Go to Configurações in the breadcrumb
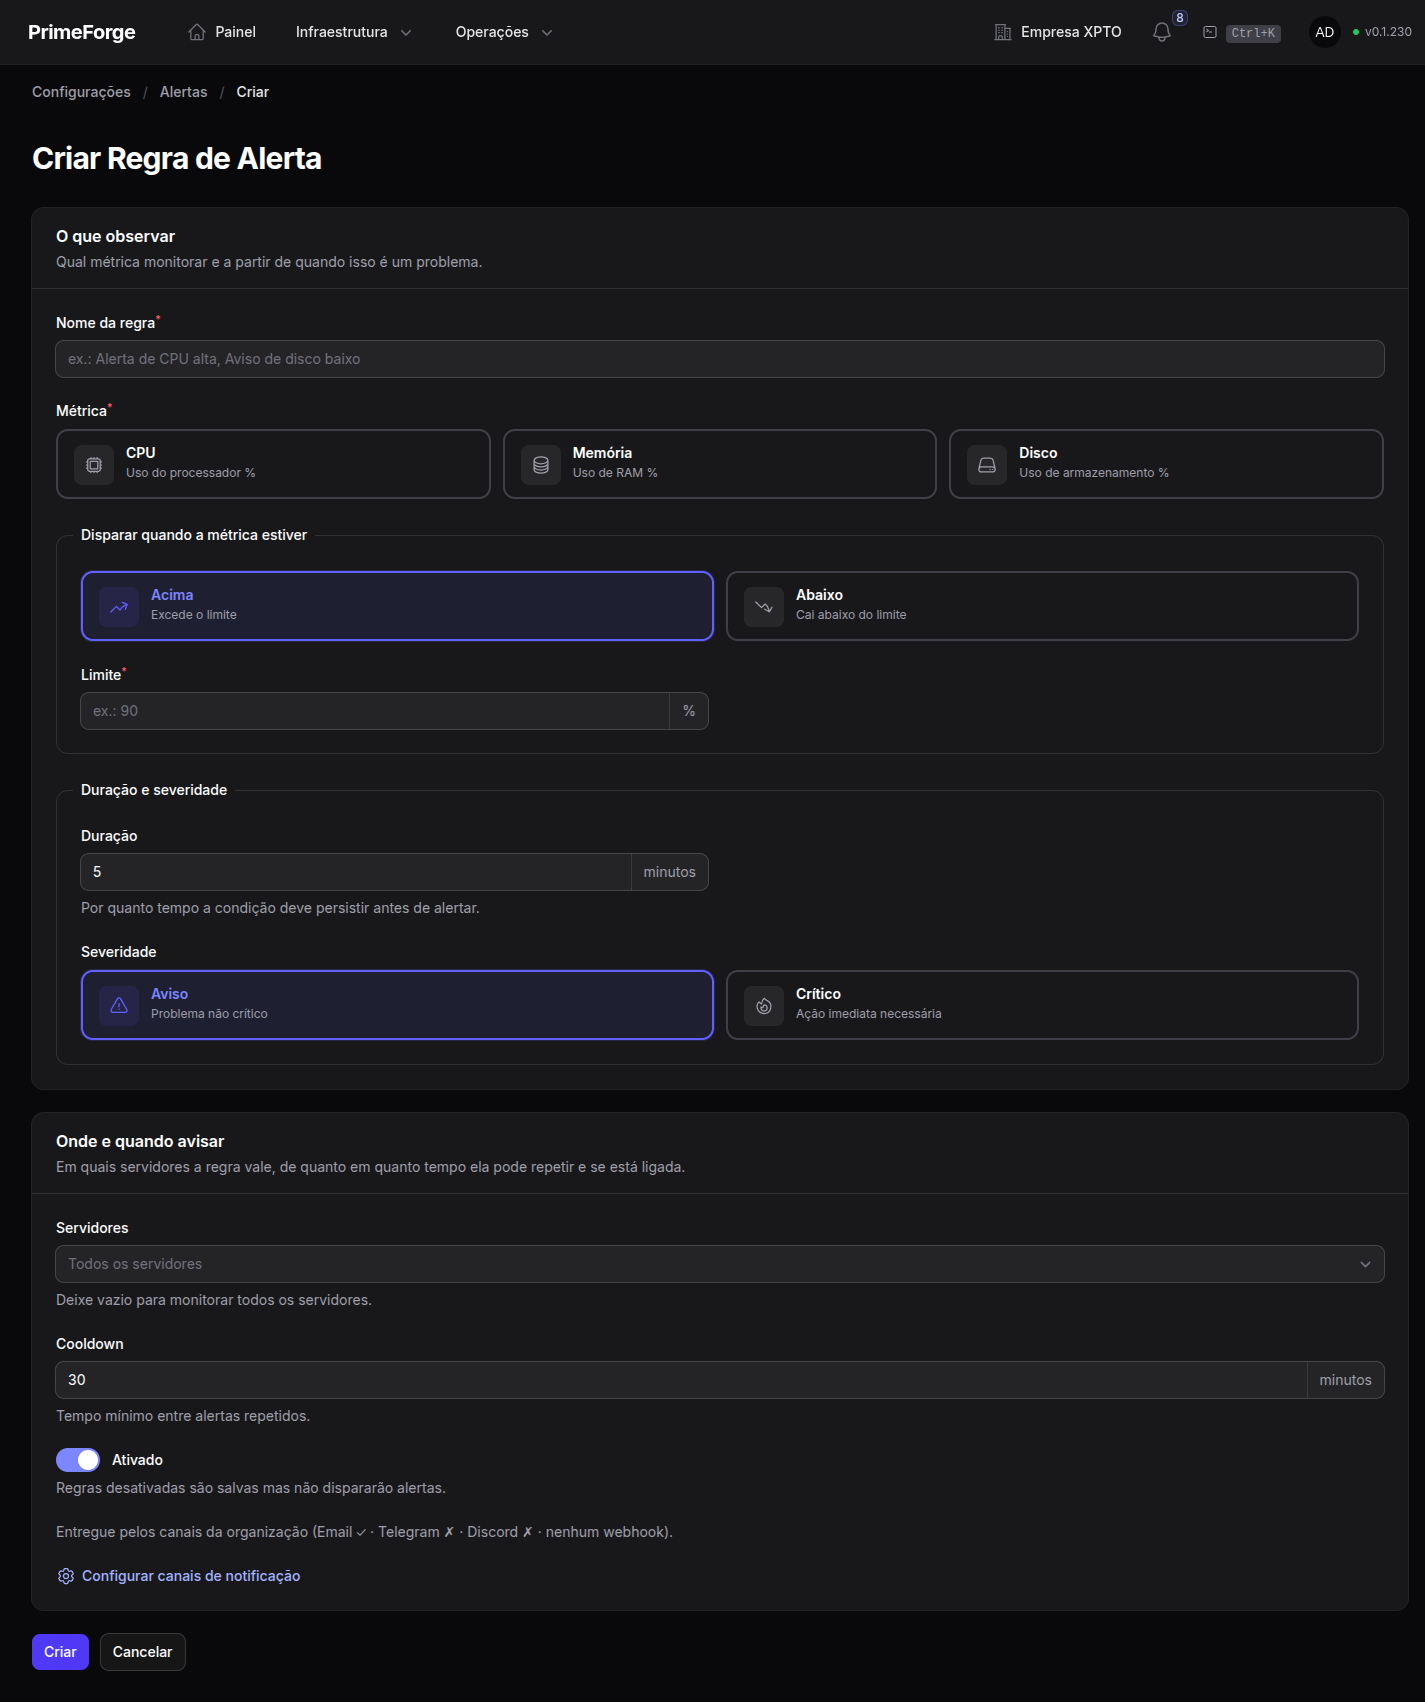Image resolution: width=1425 pixels, height=1702 pixels. pyautogui.click(x=81, y=92)
